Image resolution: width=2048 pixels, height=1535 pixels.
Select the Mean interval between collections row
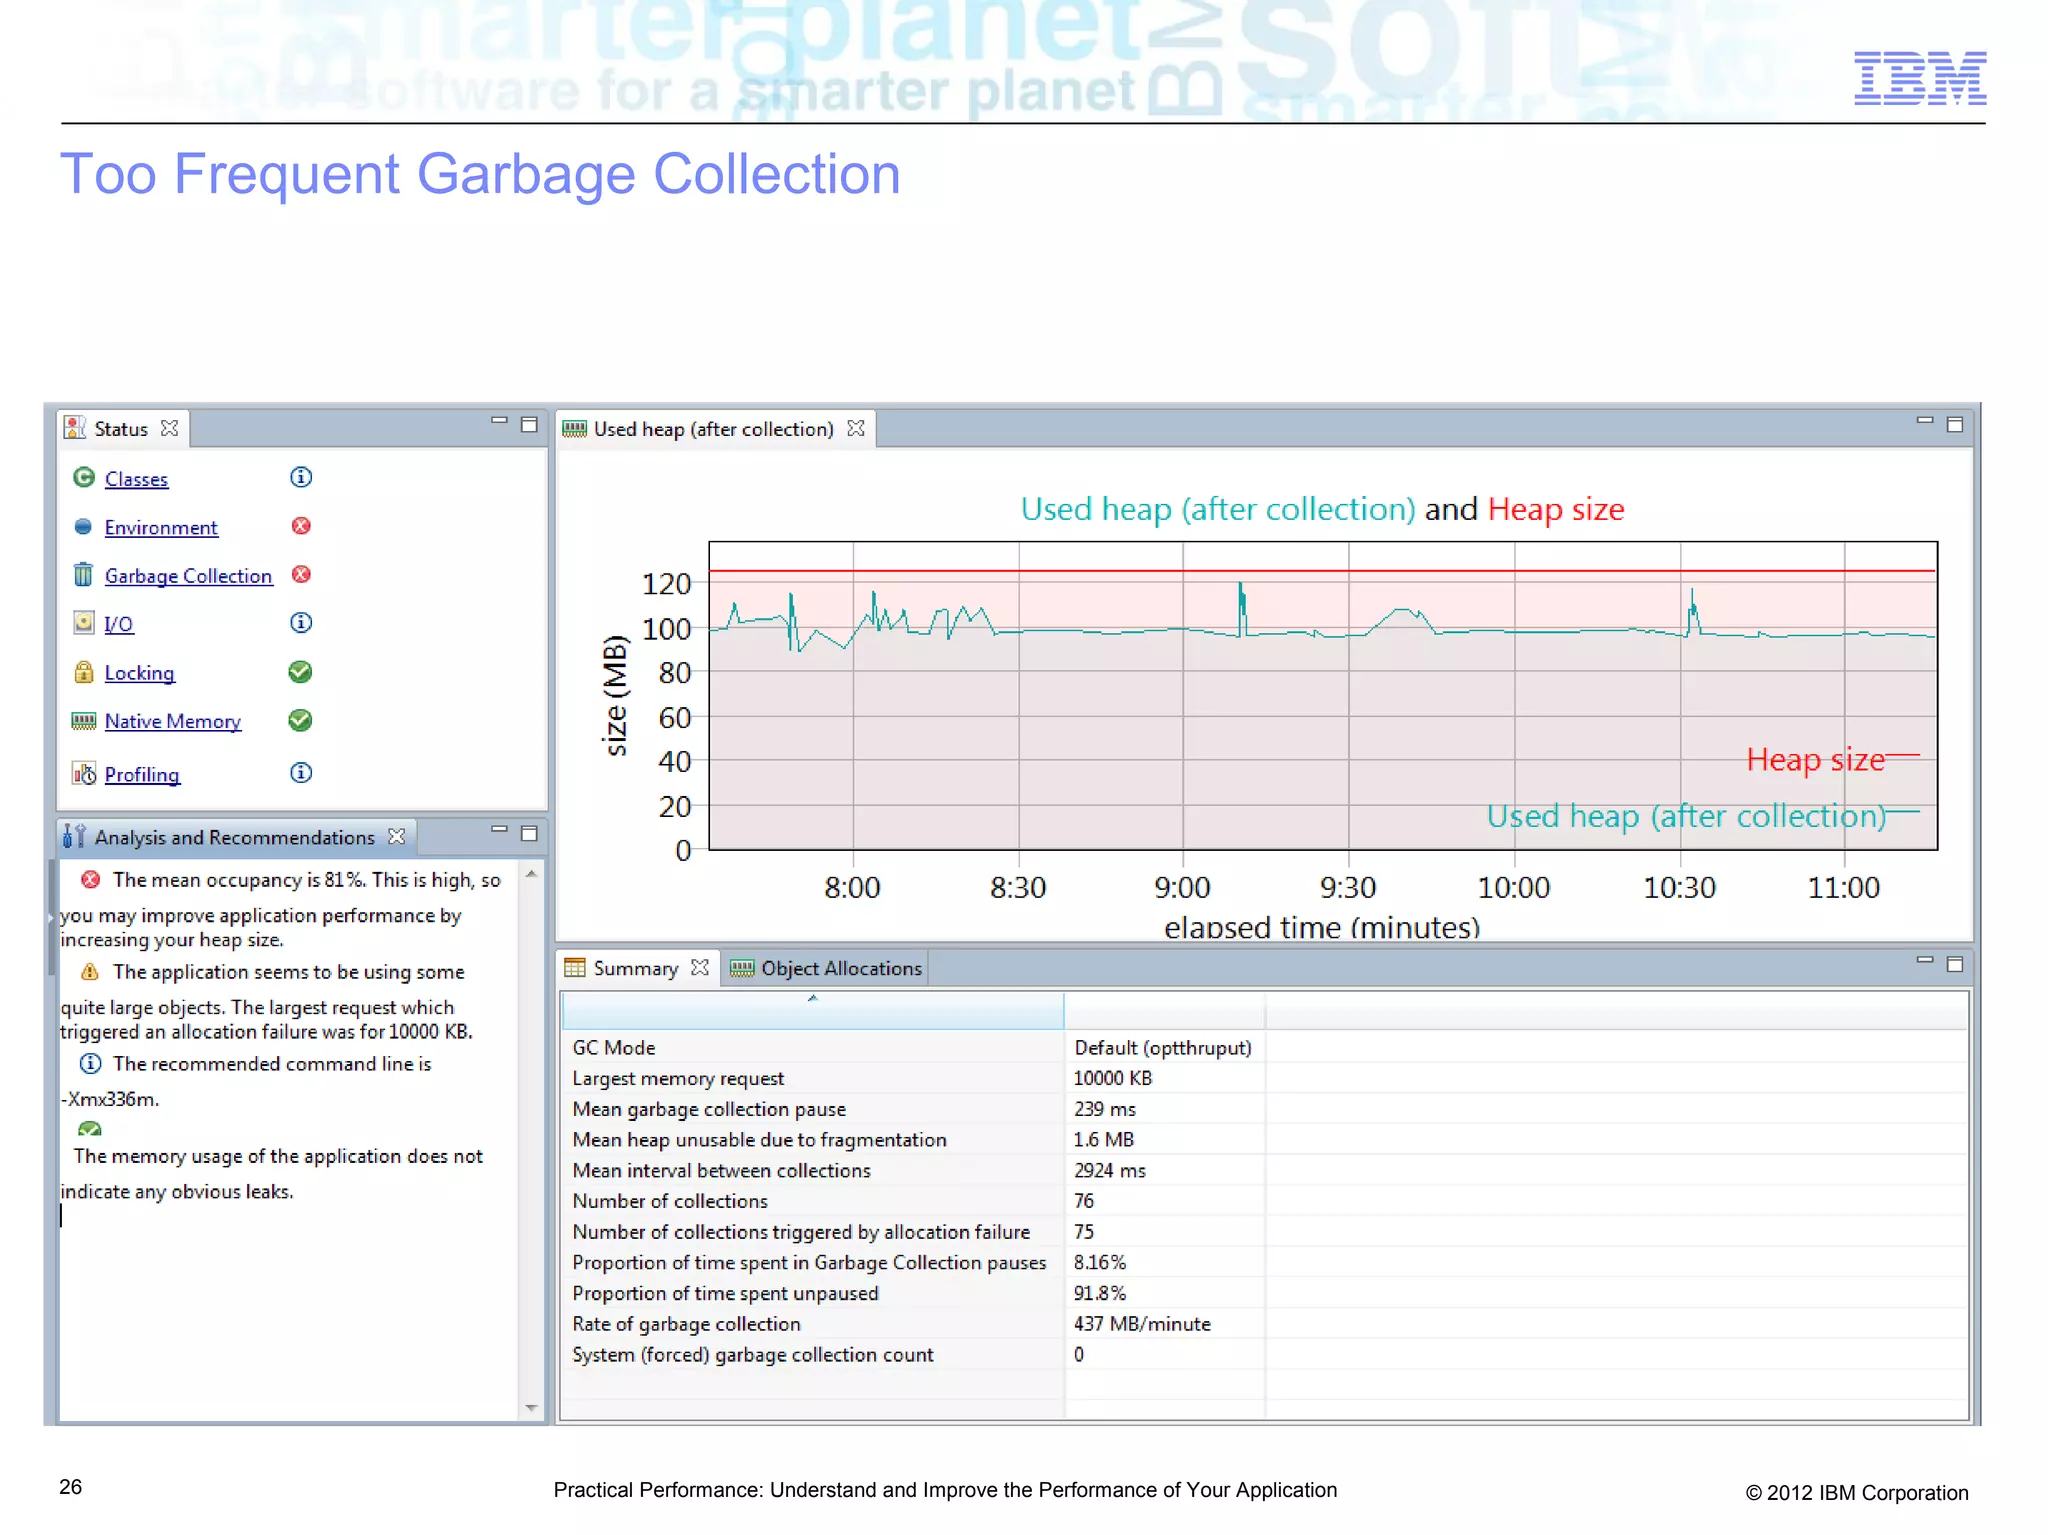point(1264,1170)
